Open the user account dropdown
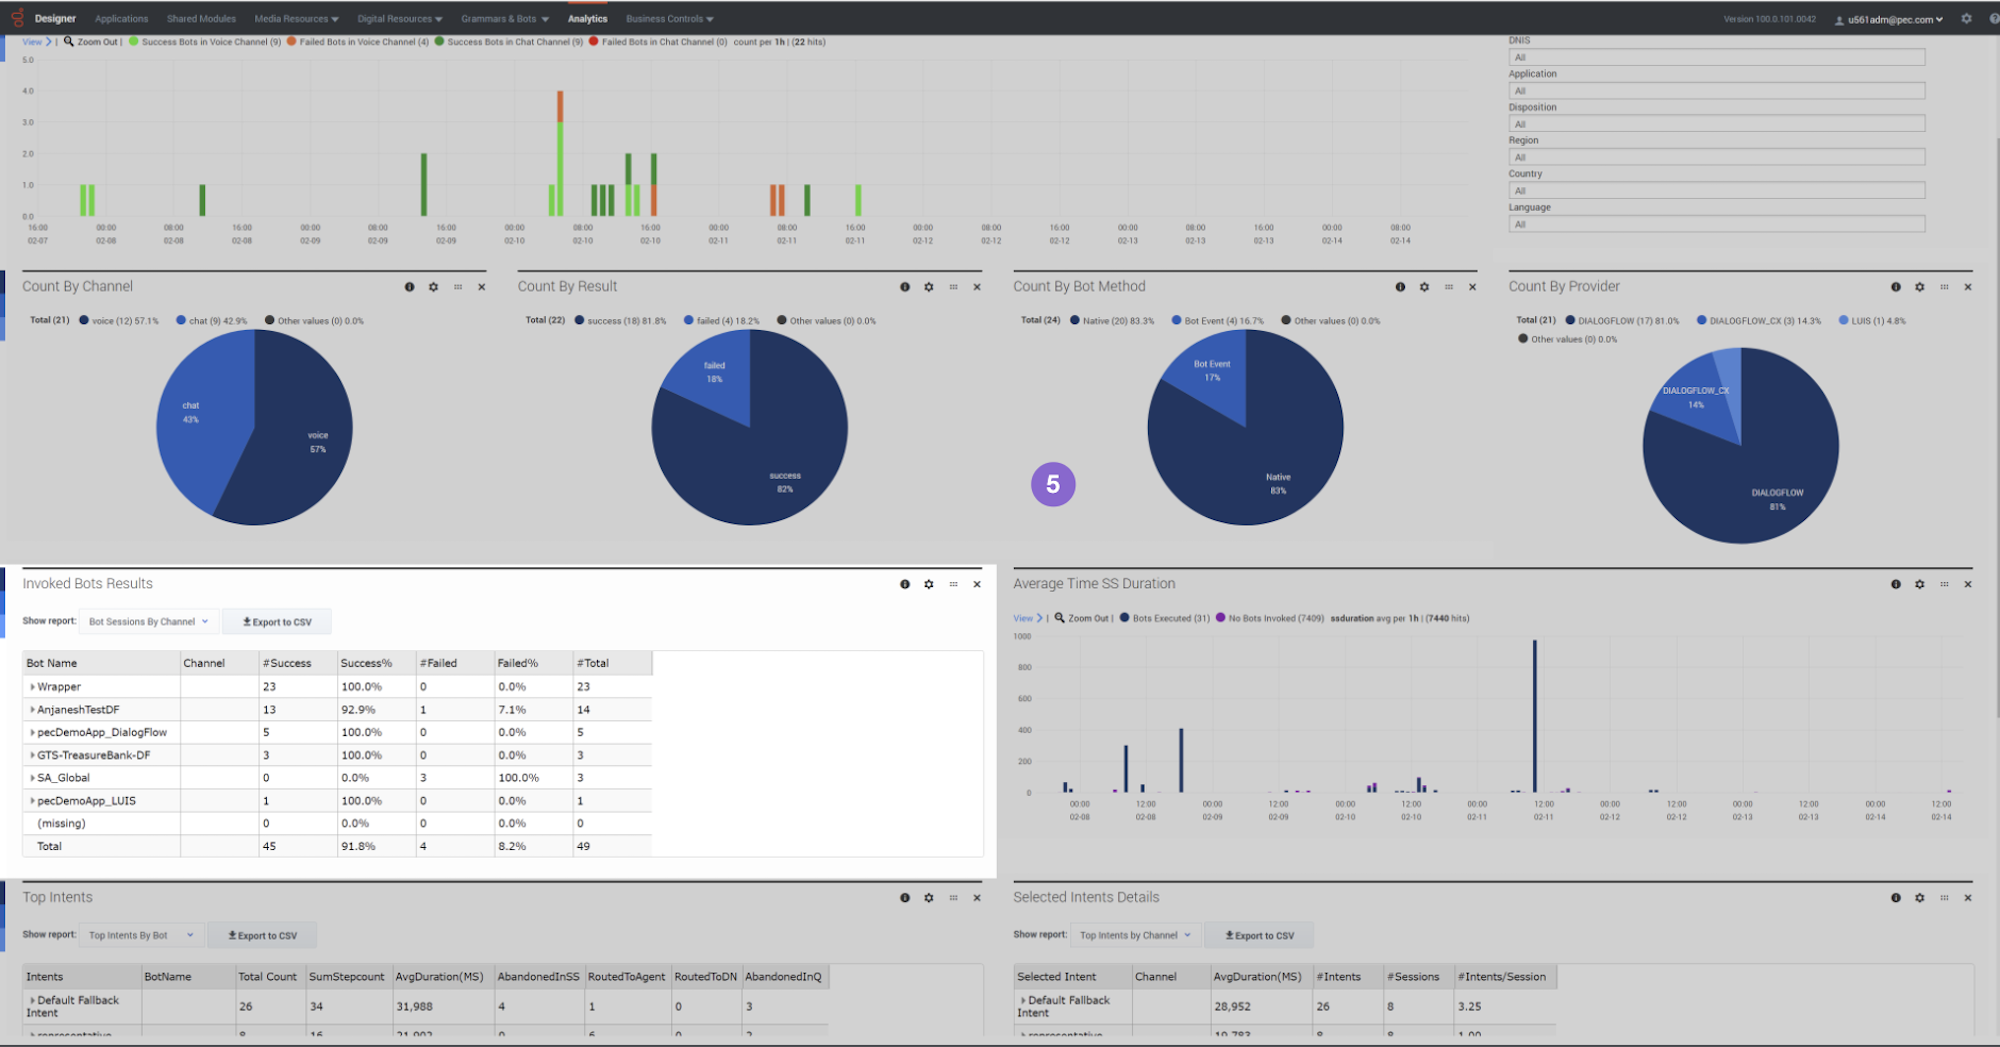 [1889, 19]
